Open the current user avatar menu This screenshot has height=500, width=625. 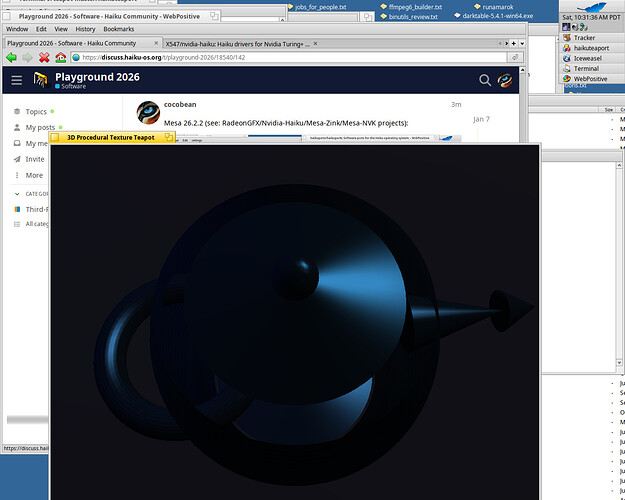[505, 80]
